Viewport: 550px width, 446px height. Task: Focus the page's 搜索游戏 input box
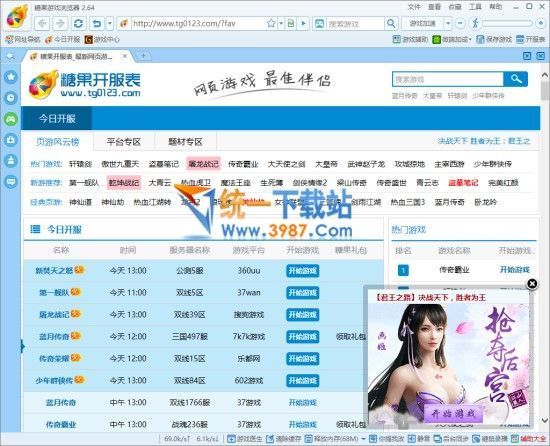click(448, 79)
